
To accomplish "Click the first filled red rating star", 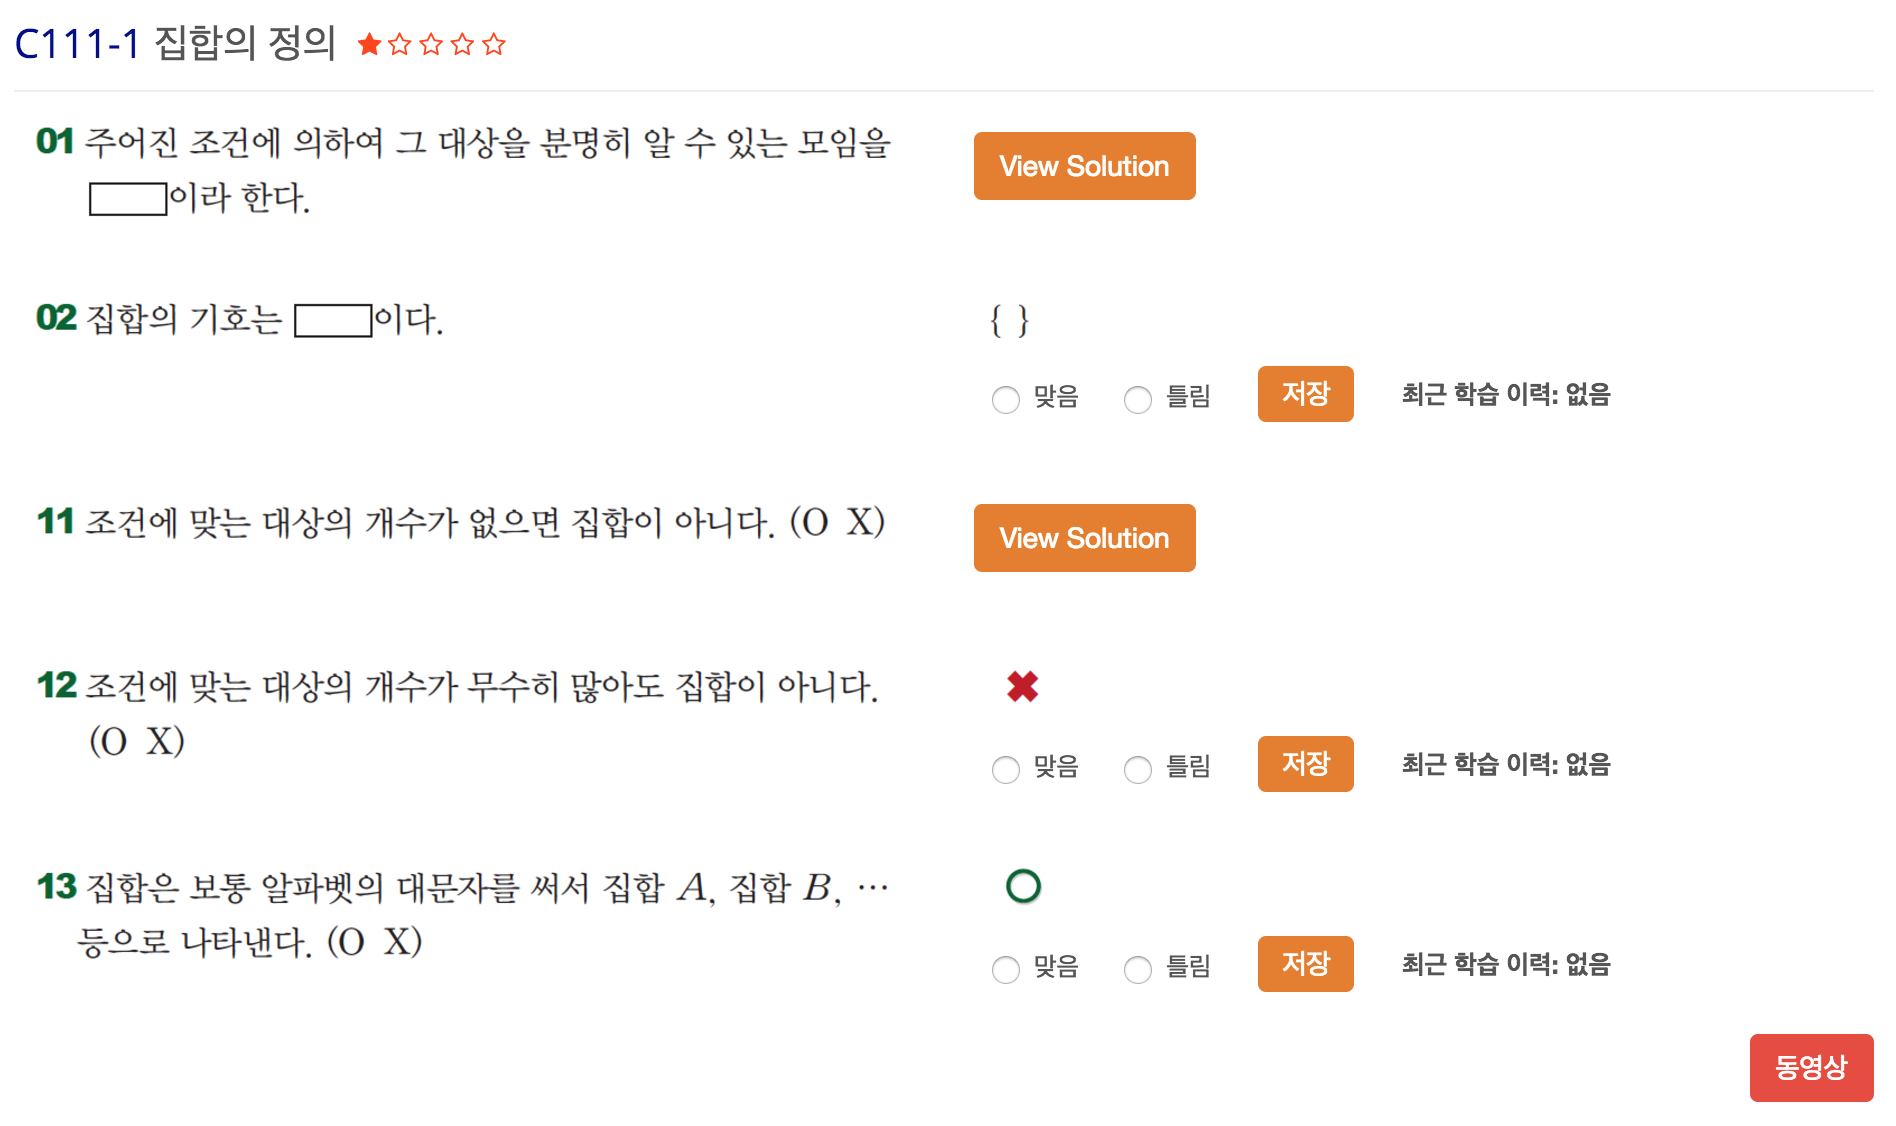I will pos(369,44).
